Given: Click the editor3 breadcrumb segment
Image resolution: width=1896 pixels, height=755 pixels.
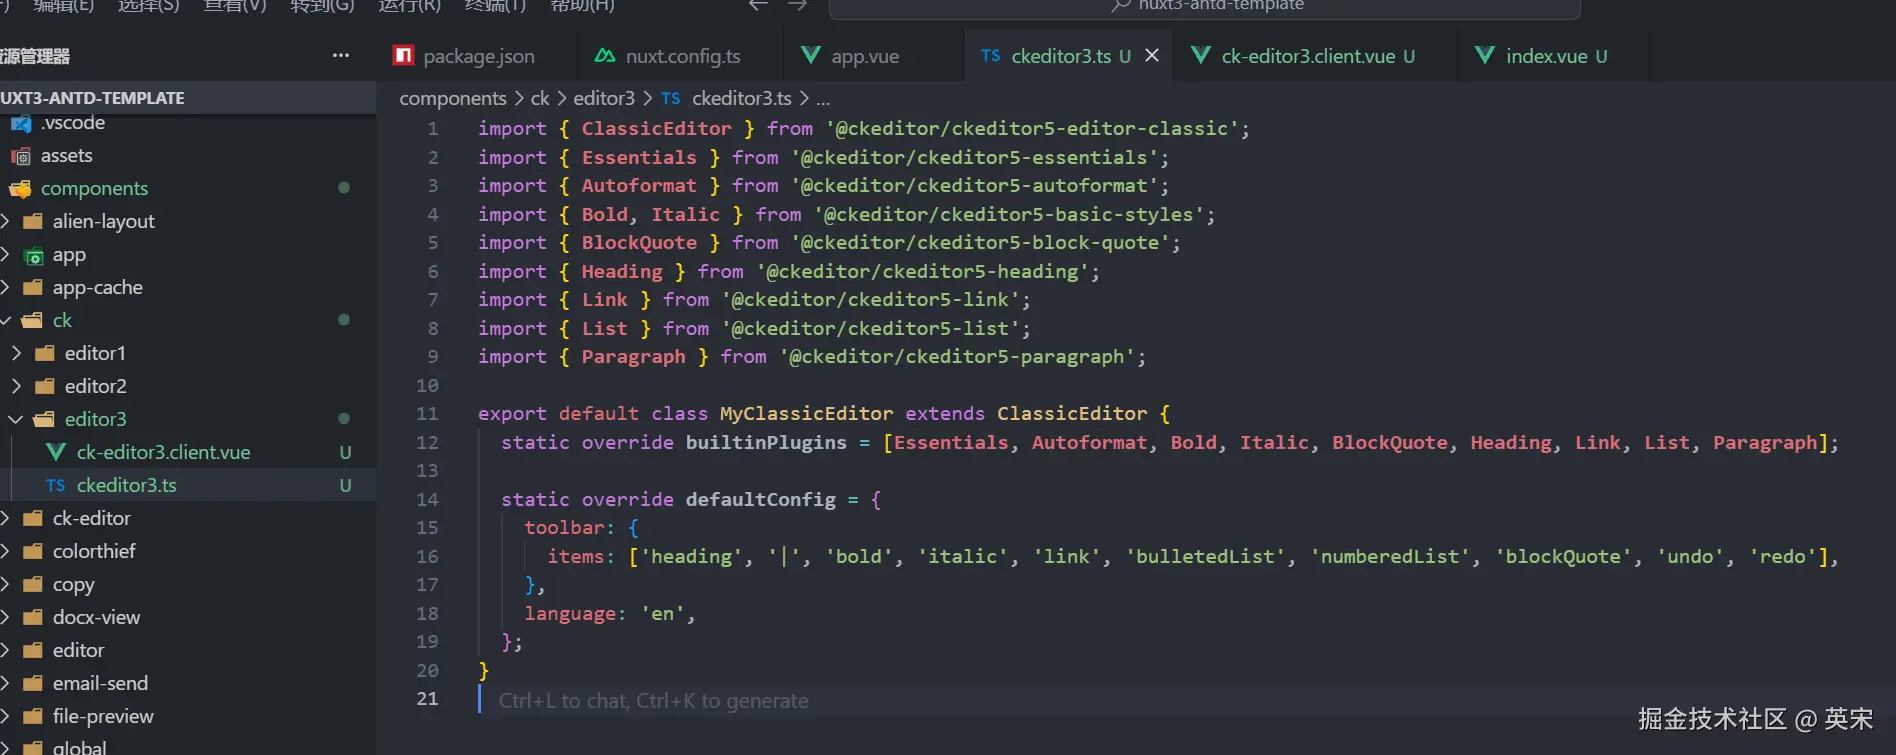Looking at the screenshot, I should click(x=604, y=98).
